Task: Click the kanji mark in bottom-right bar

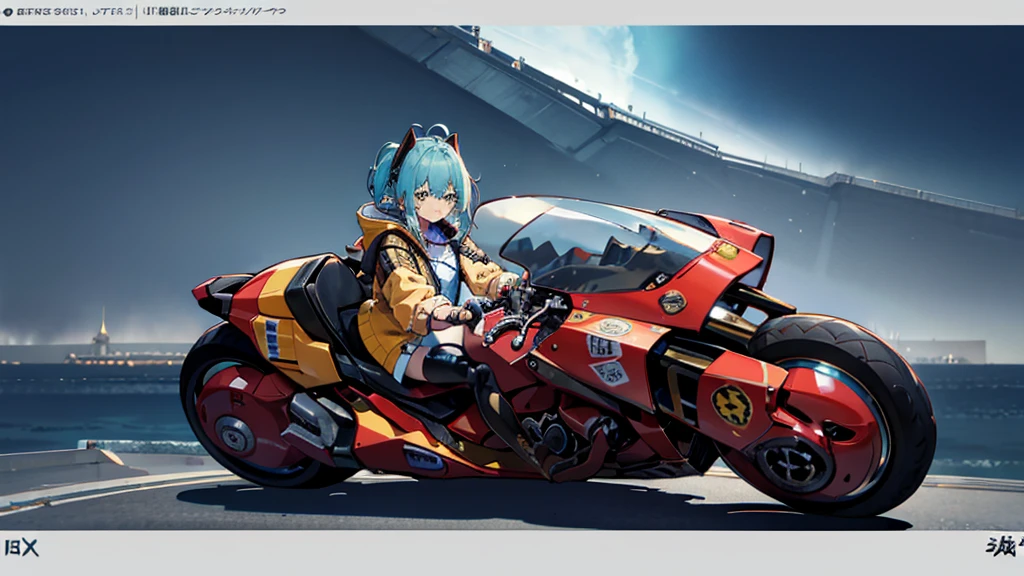Action: coord(1004,546)
